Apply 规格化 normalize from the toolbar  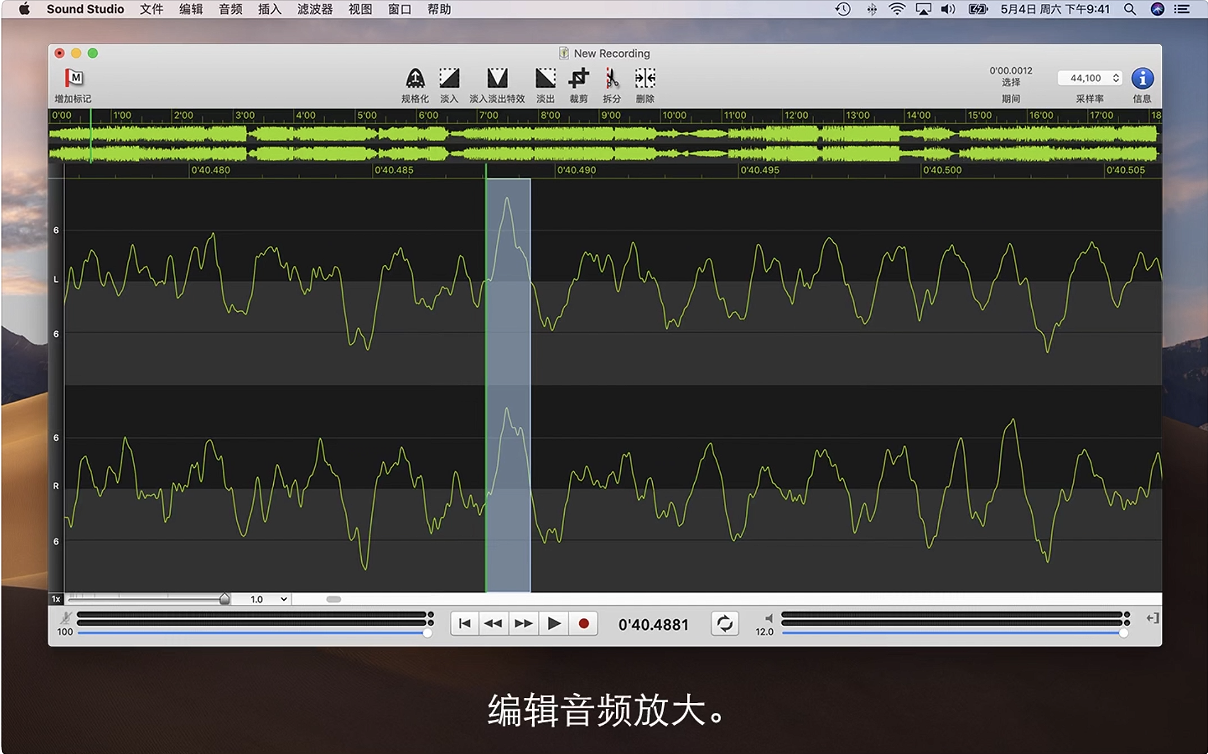tap(415, 78)
